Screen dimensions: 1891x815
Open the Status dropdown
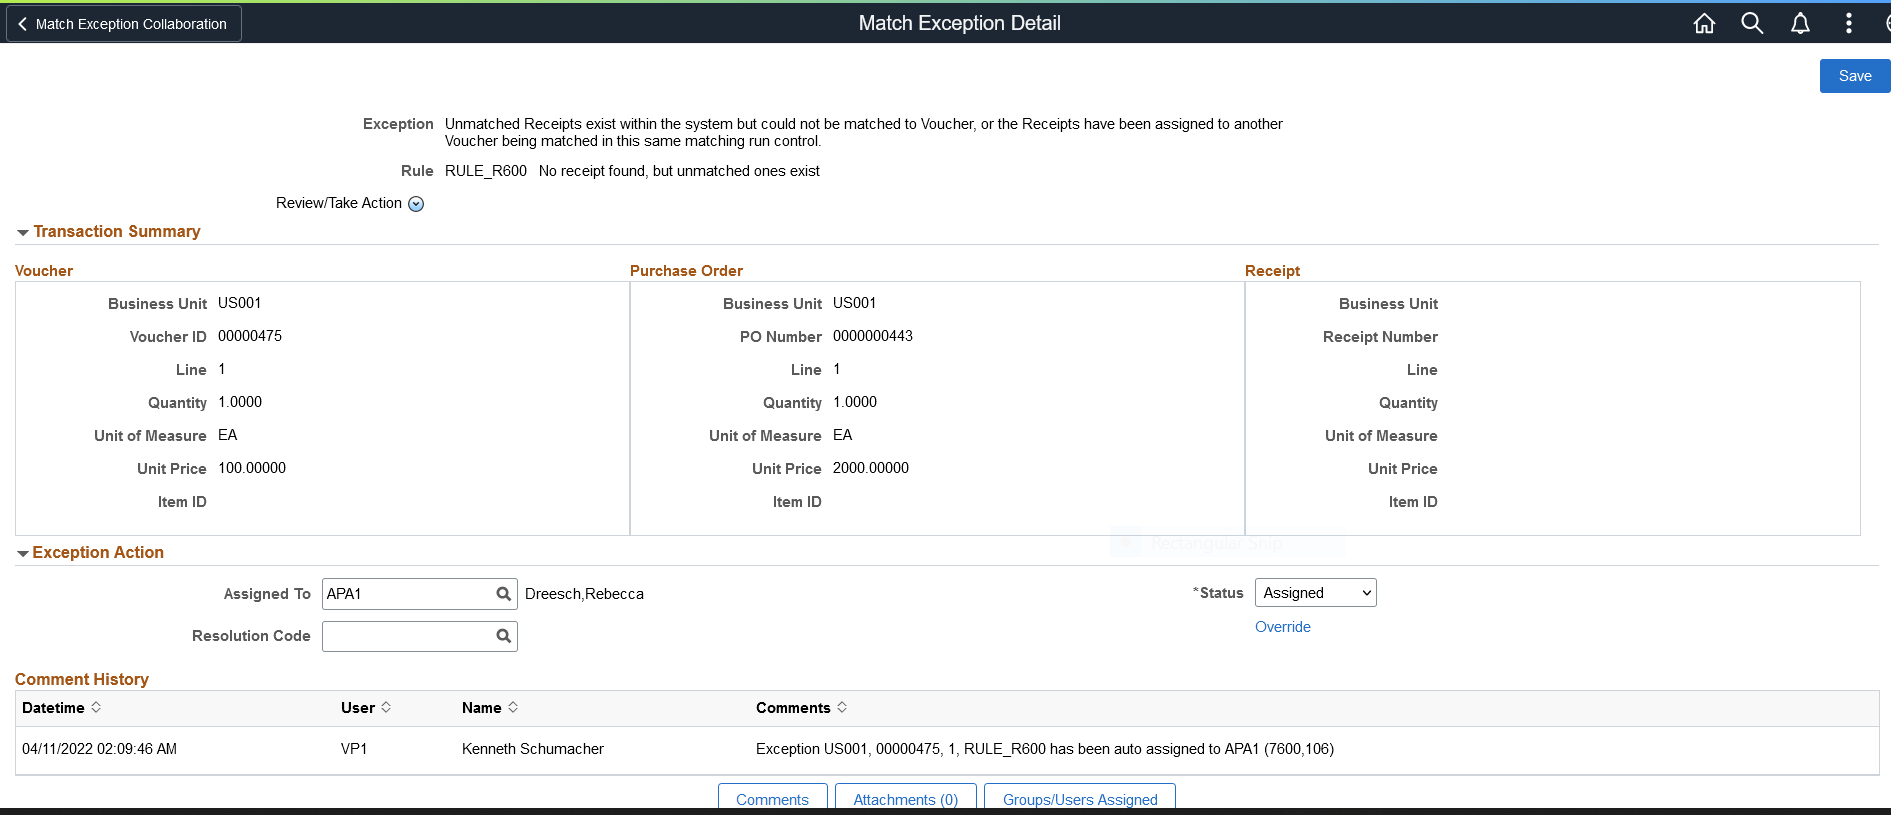1315,593
